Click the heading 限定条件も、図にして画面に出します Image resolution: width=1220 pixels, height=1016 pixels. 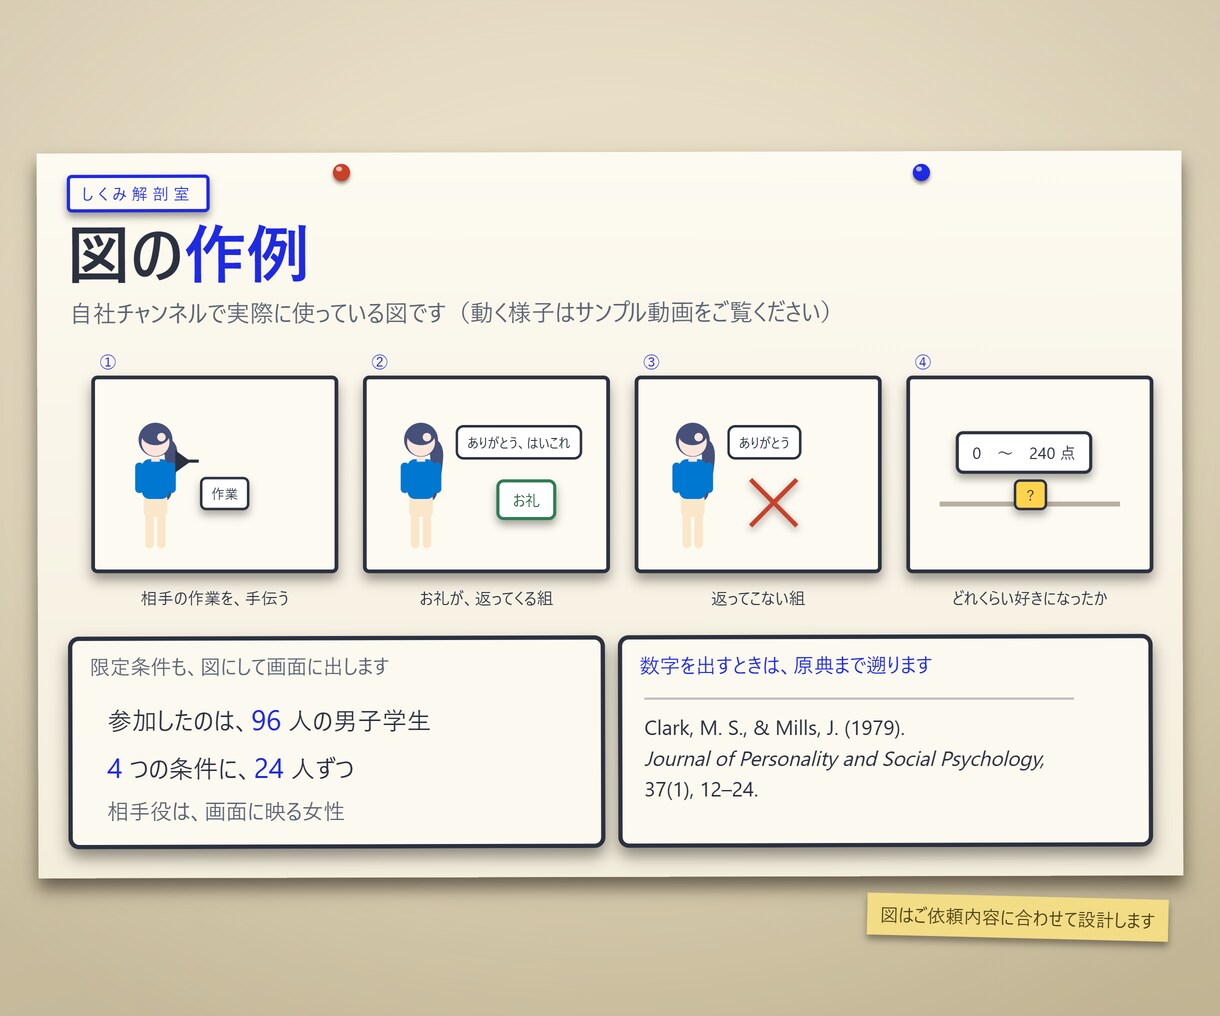pyautogui.click(x=239, y=667)
